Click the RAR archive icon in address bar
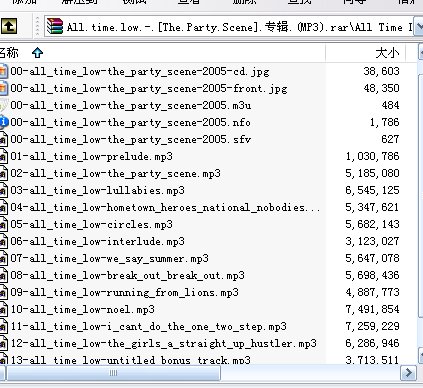This screenshot has height=388, width=423. 55,26
